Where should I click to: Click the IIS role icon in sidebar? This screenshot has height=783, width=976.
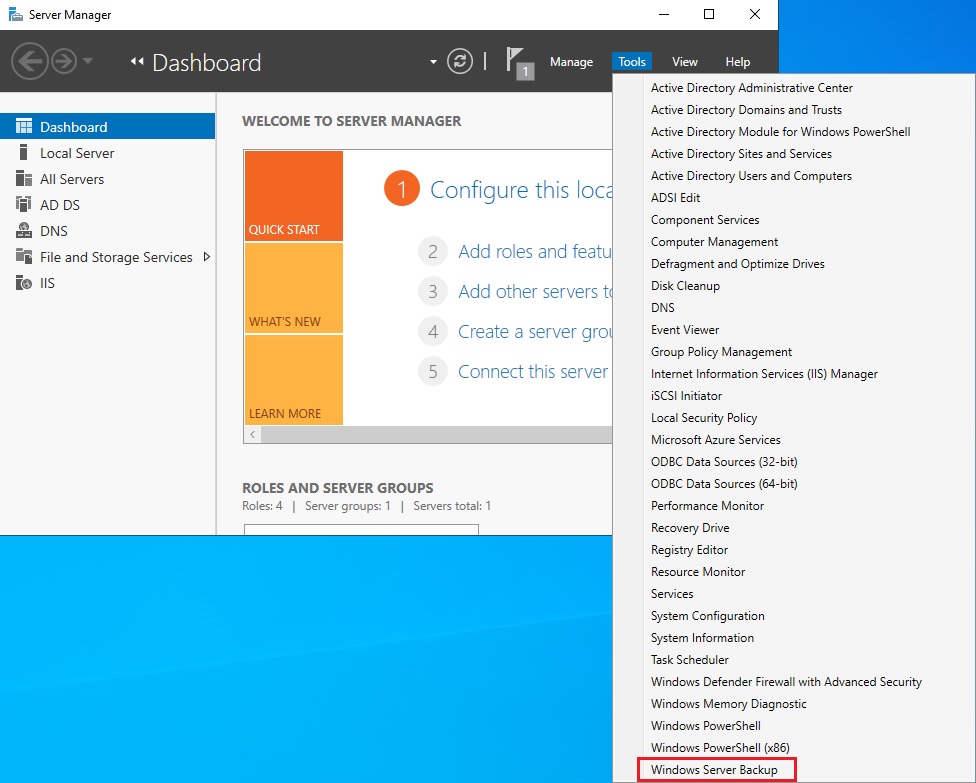(23, 283)
